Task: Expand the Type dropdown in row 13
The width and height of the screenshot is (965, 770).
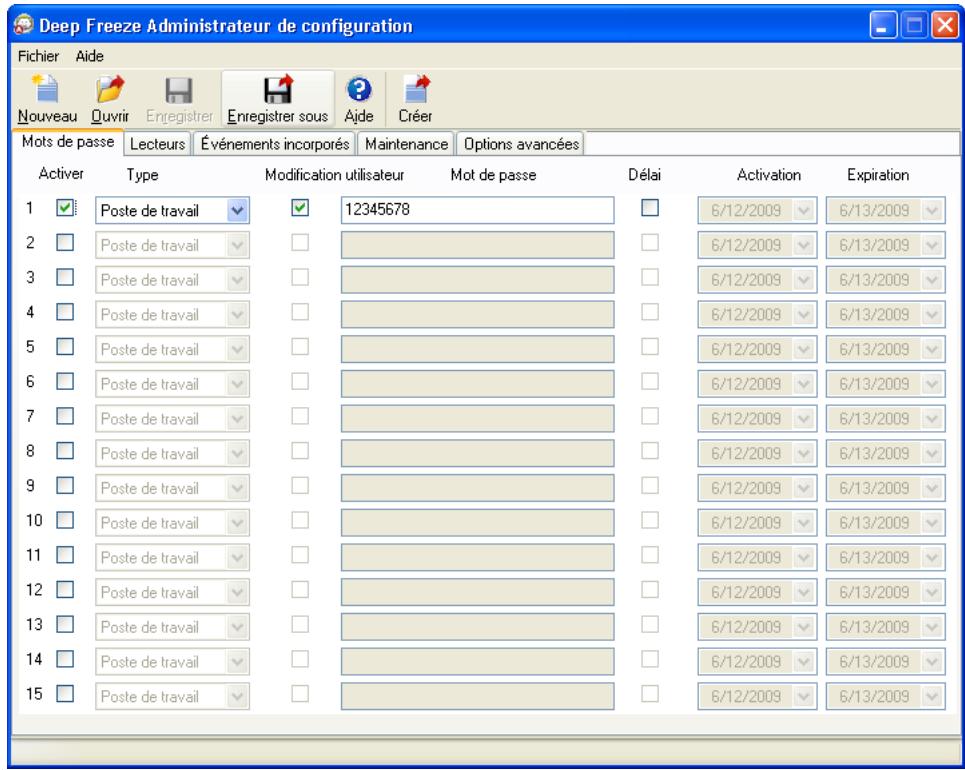Action: tap(237, 627)
